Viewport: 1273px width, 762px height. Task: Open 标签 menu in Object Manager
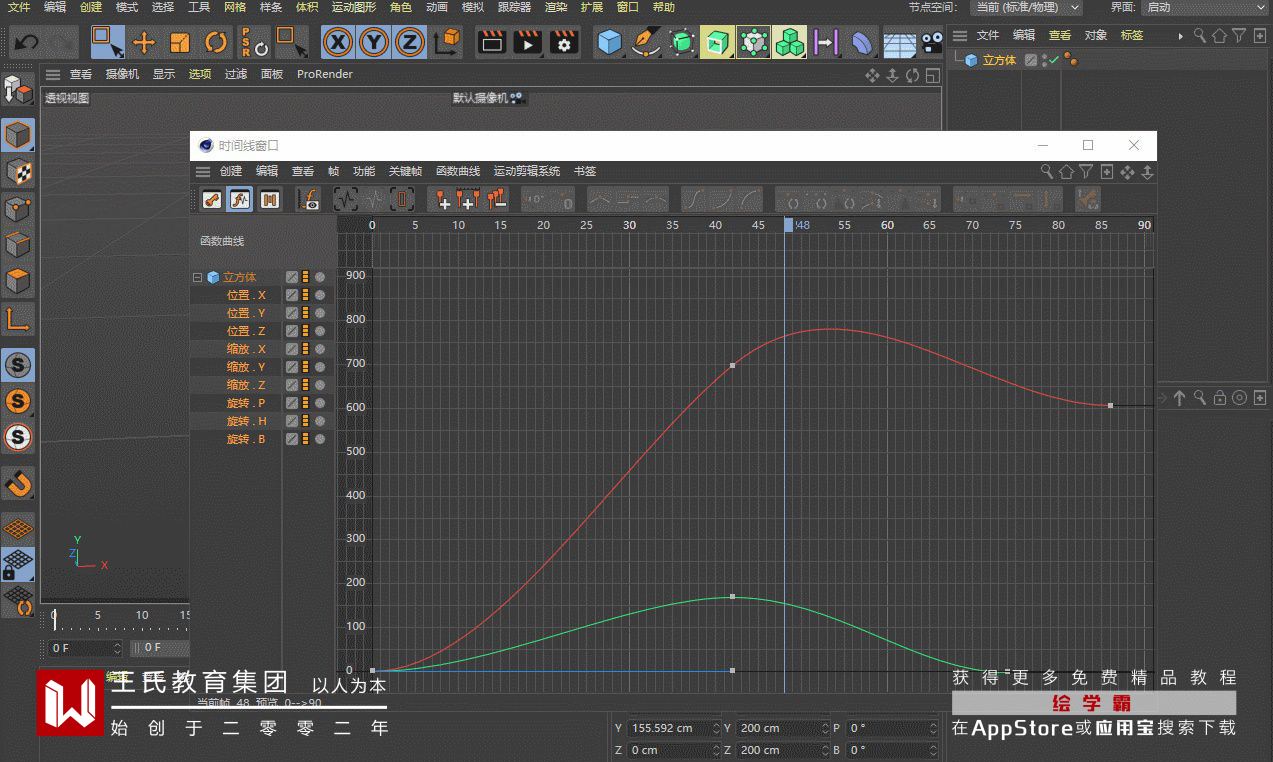(x=1131, y=35)
